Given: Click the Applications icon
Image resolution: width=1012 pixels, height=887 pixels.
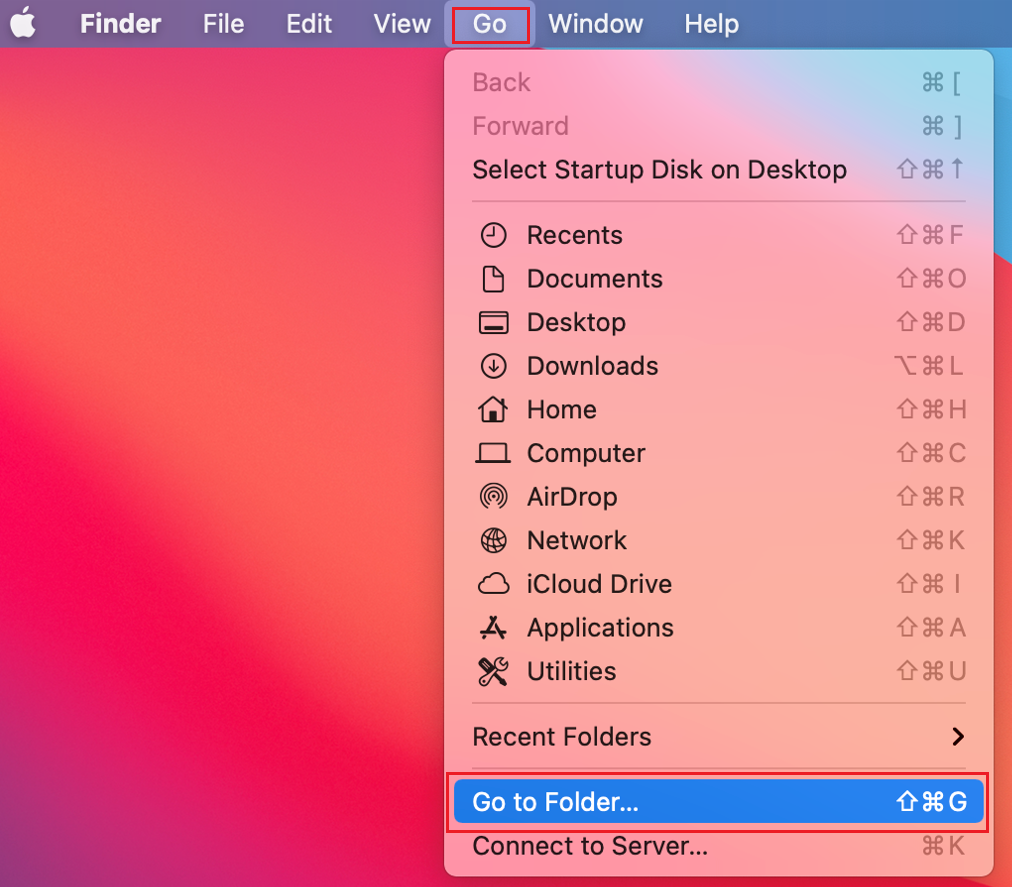Looking at the screenshot, I should 493,628.
